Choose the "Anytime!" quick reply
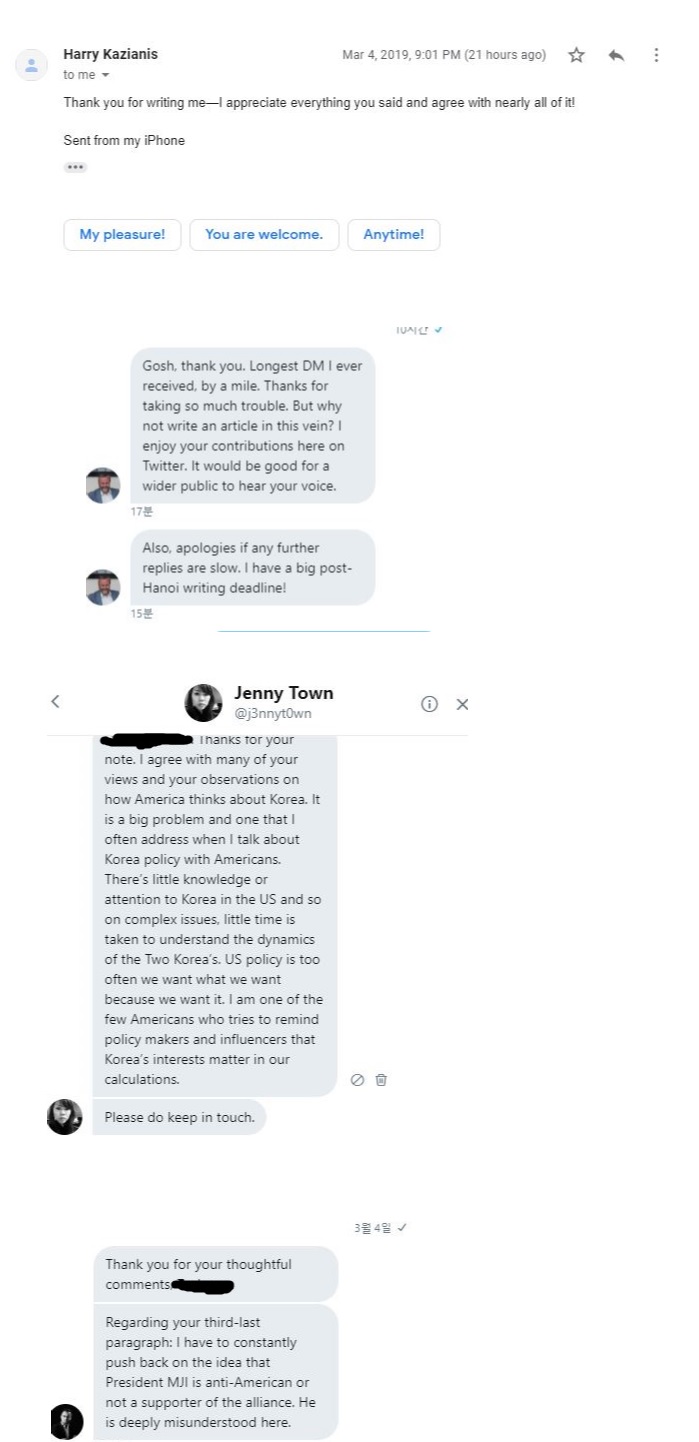699x1442 pixels. [393, 235]
